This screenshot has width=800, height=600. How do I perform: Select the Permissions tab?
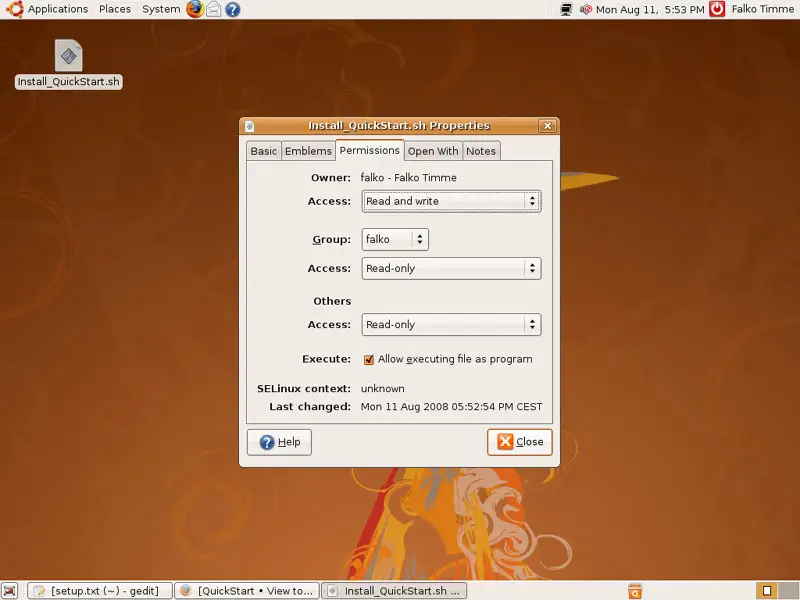tap(369, 150)
